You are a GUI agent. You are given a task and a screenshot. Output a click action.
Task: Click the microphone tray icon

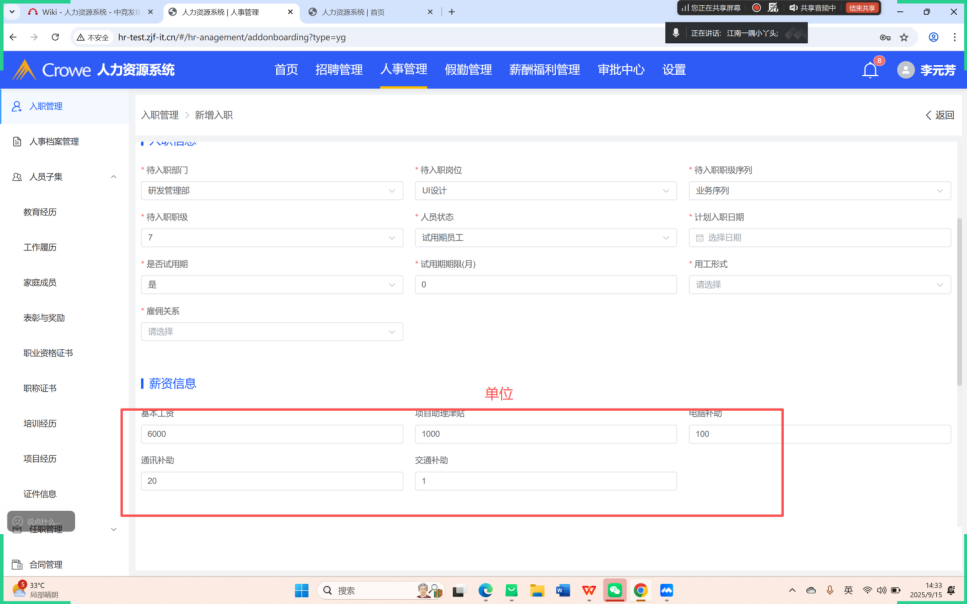830,590
